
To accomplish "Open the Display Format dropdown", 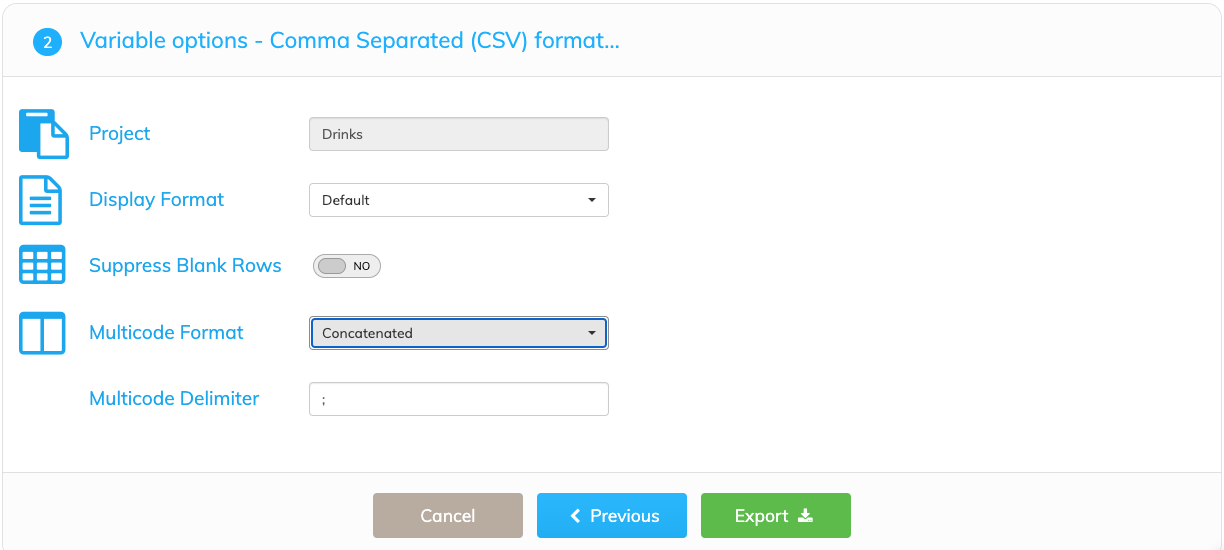I will (459, 200).
